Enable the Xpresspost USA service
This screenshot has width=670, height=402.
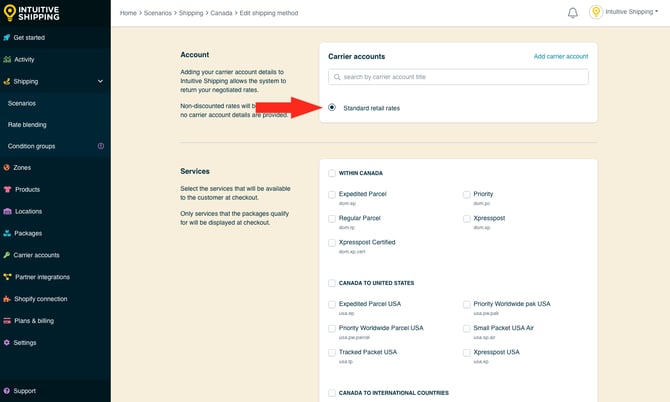tap(467, 352)
